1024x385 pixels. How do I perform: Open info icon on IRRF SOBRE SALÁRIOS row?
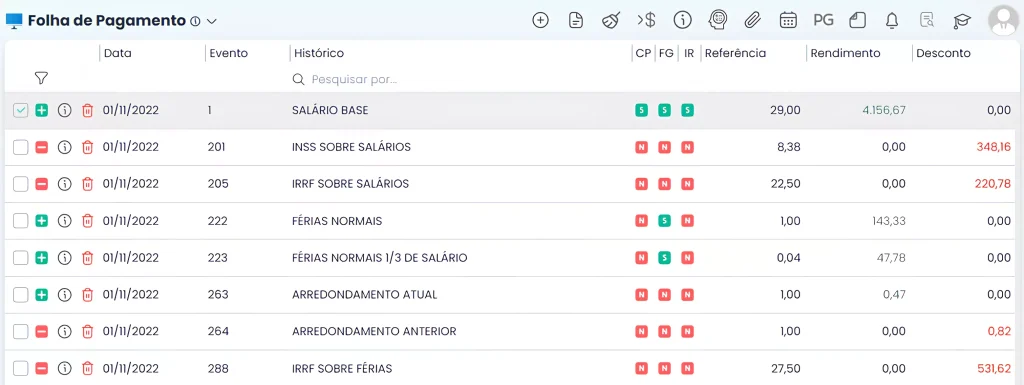click(64, 185)
